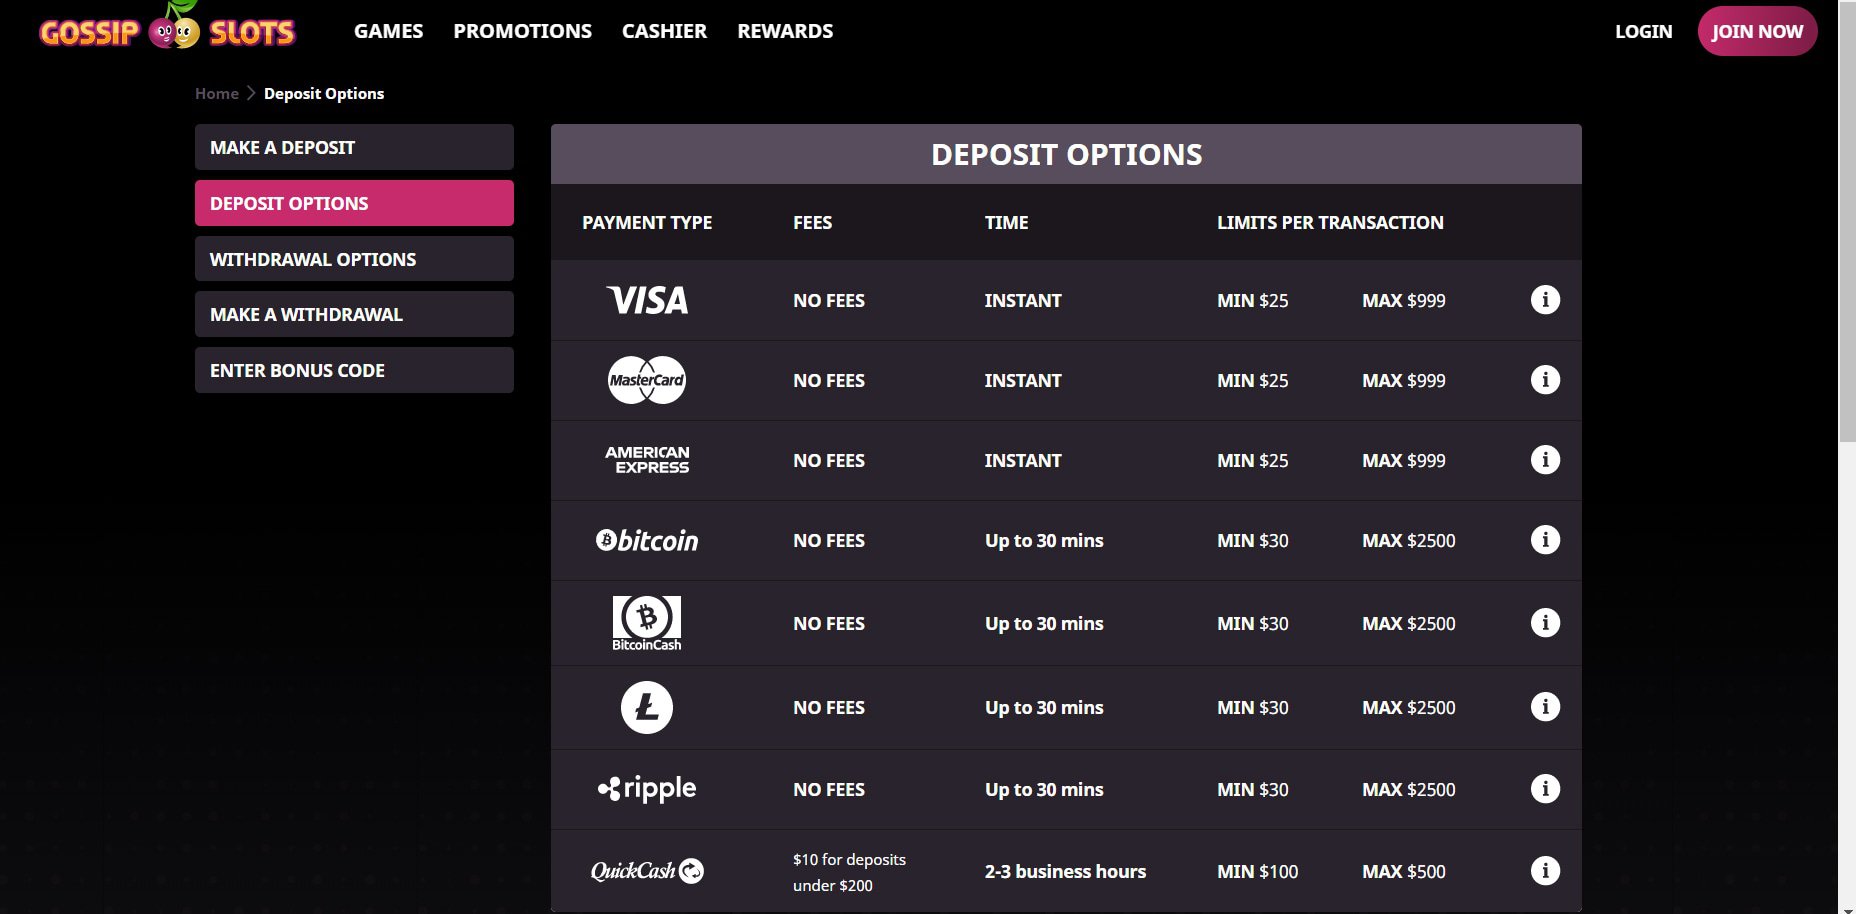Open info icon for Visa row
Screen dimensions: 1856x914
pyautogui.click(x=1545, y=300)
